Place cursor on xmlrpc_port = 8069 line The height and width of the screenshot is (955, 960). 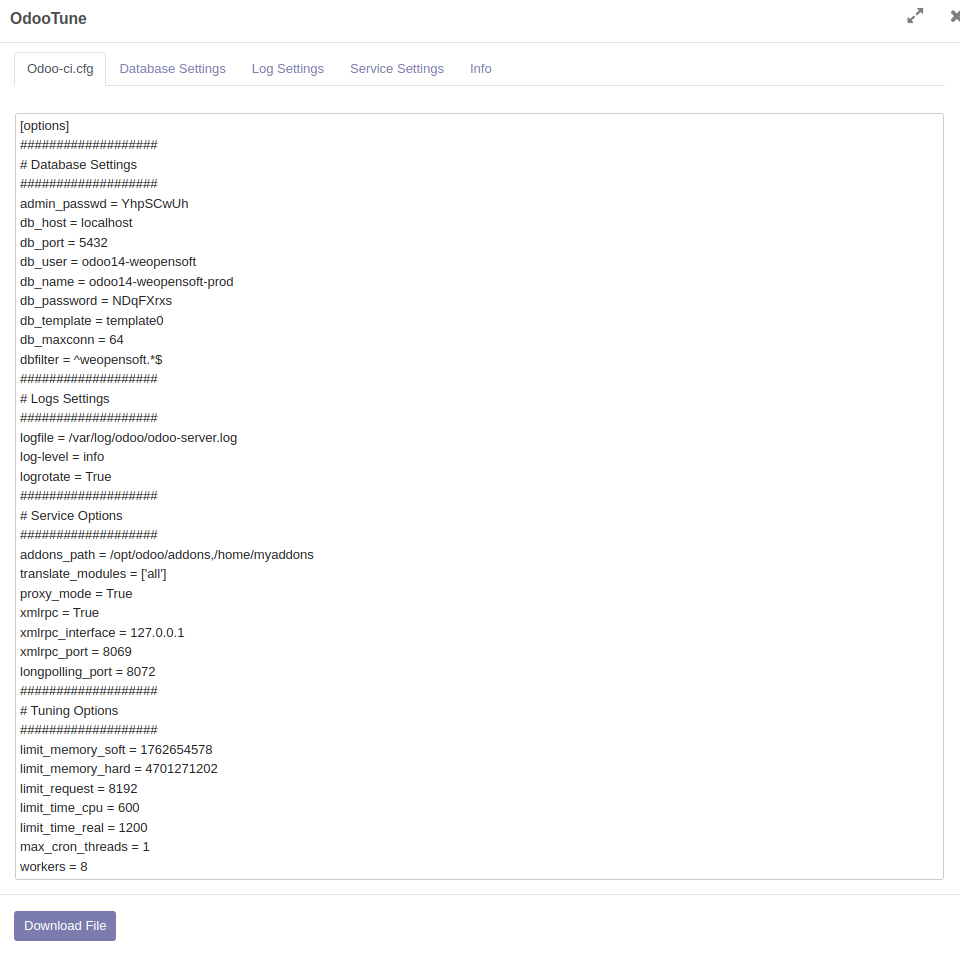[76, 652]
